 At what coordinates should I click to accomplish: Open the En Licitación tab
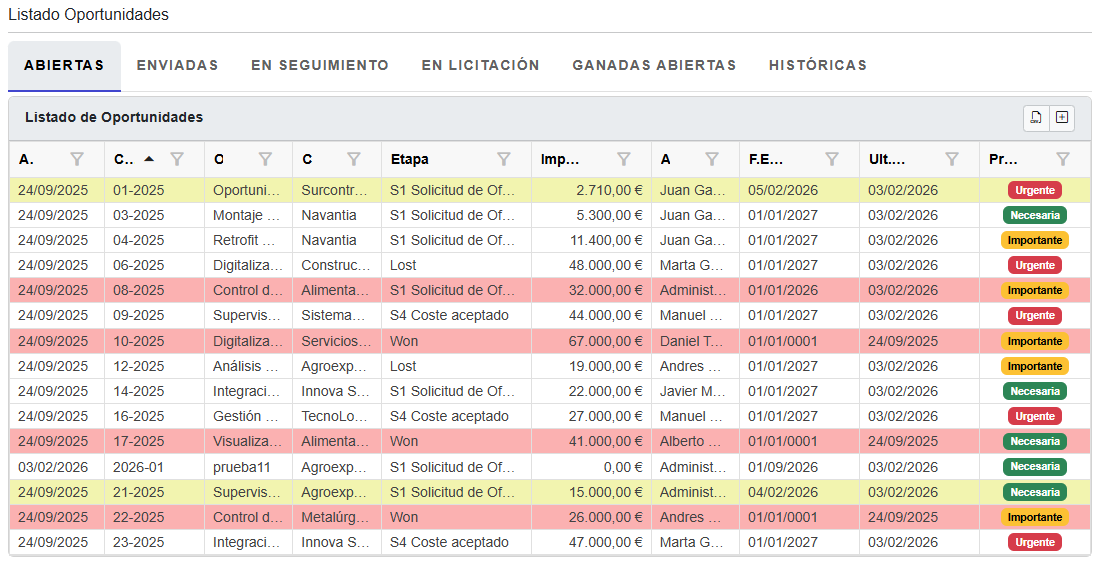(480, 65)
